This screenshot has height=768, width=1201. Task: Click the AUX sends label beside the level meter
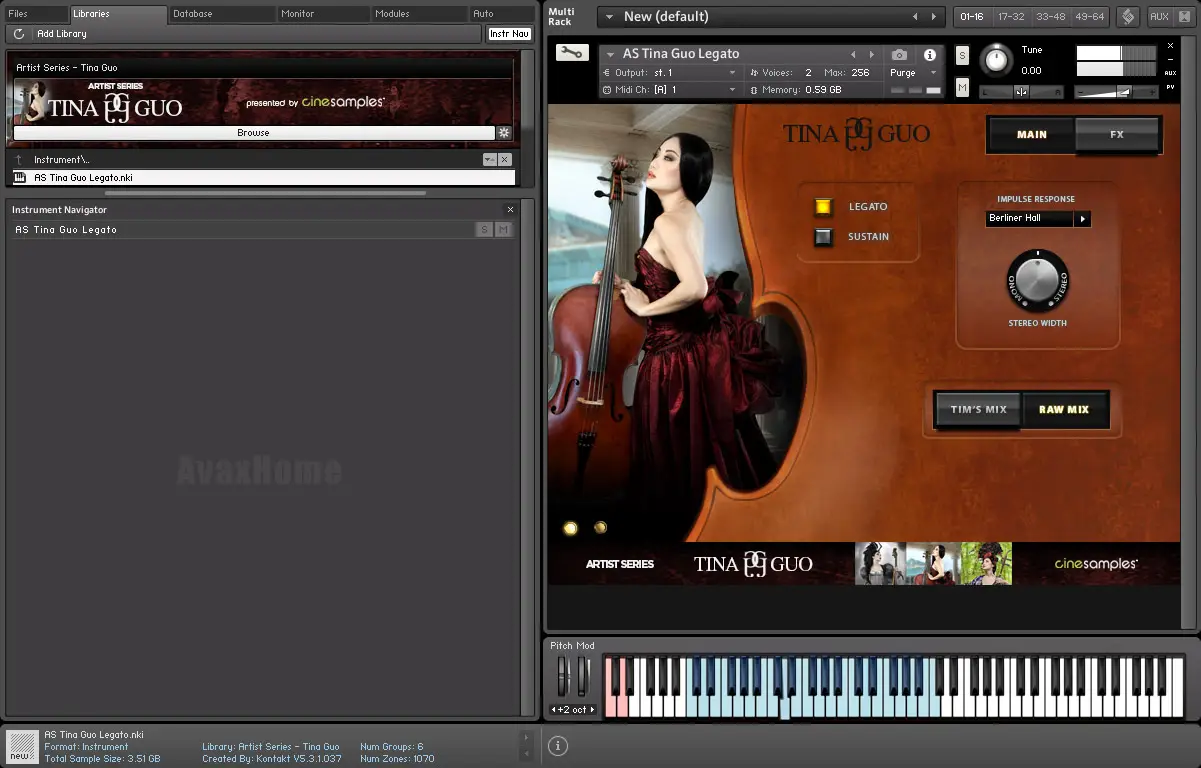pyautogui.click(x=1170, y=73)
